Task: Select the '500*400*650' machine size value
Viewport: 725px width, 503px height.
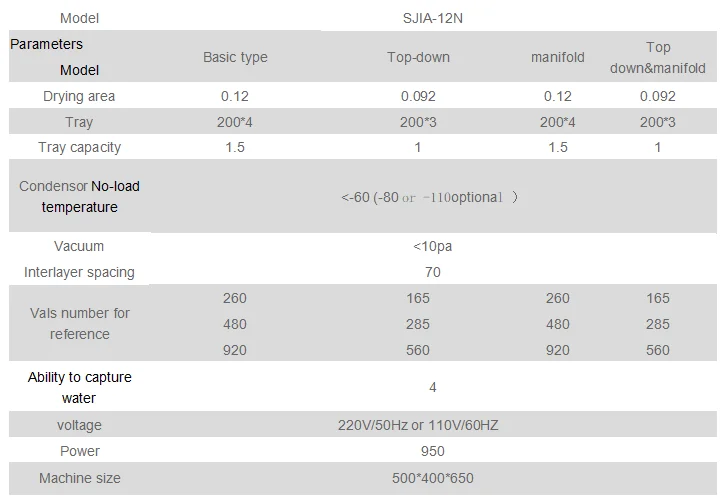Action: [x=432, y=478]
